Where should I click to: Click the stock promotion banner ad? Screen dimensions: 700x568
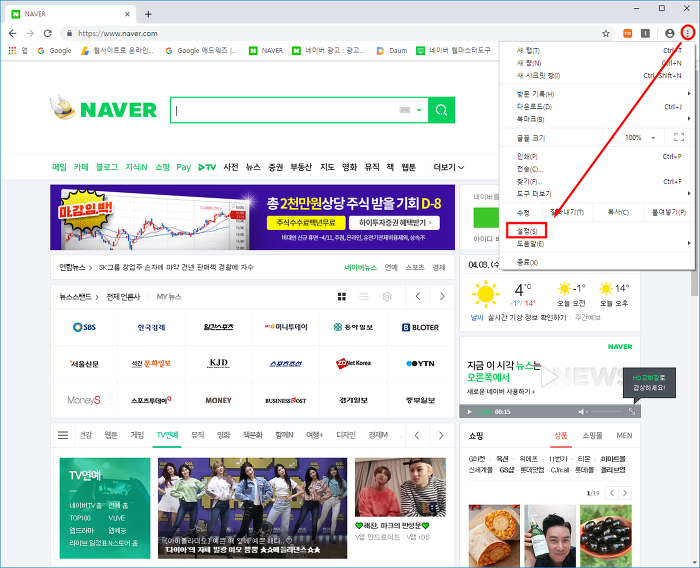click(252, 217)
